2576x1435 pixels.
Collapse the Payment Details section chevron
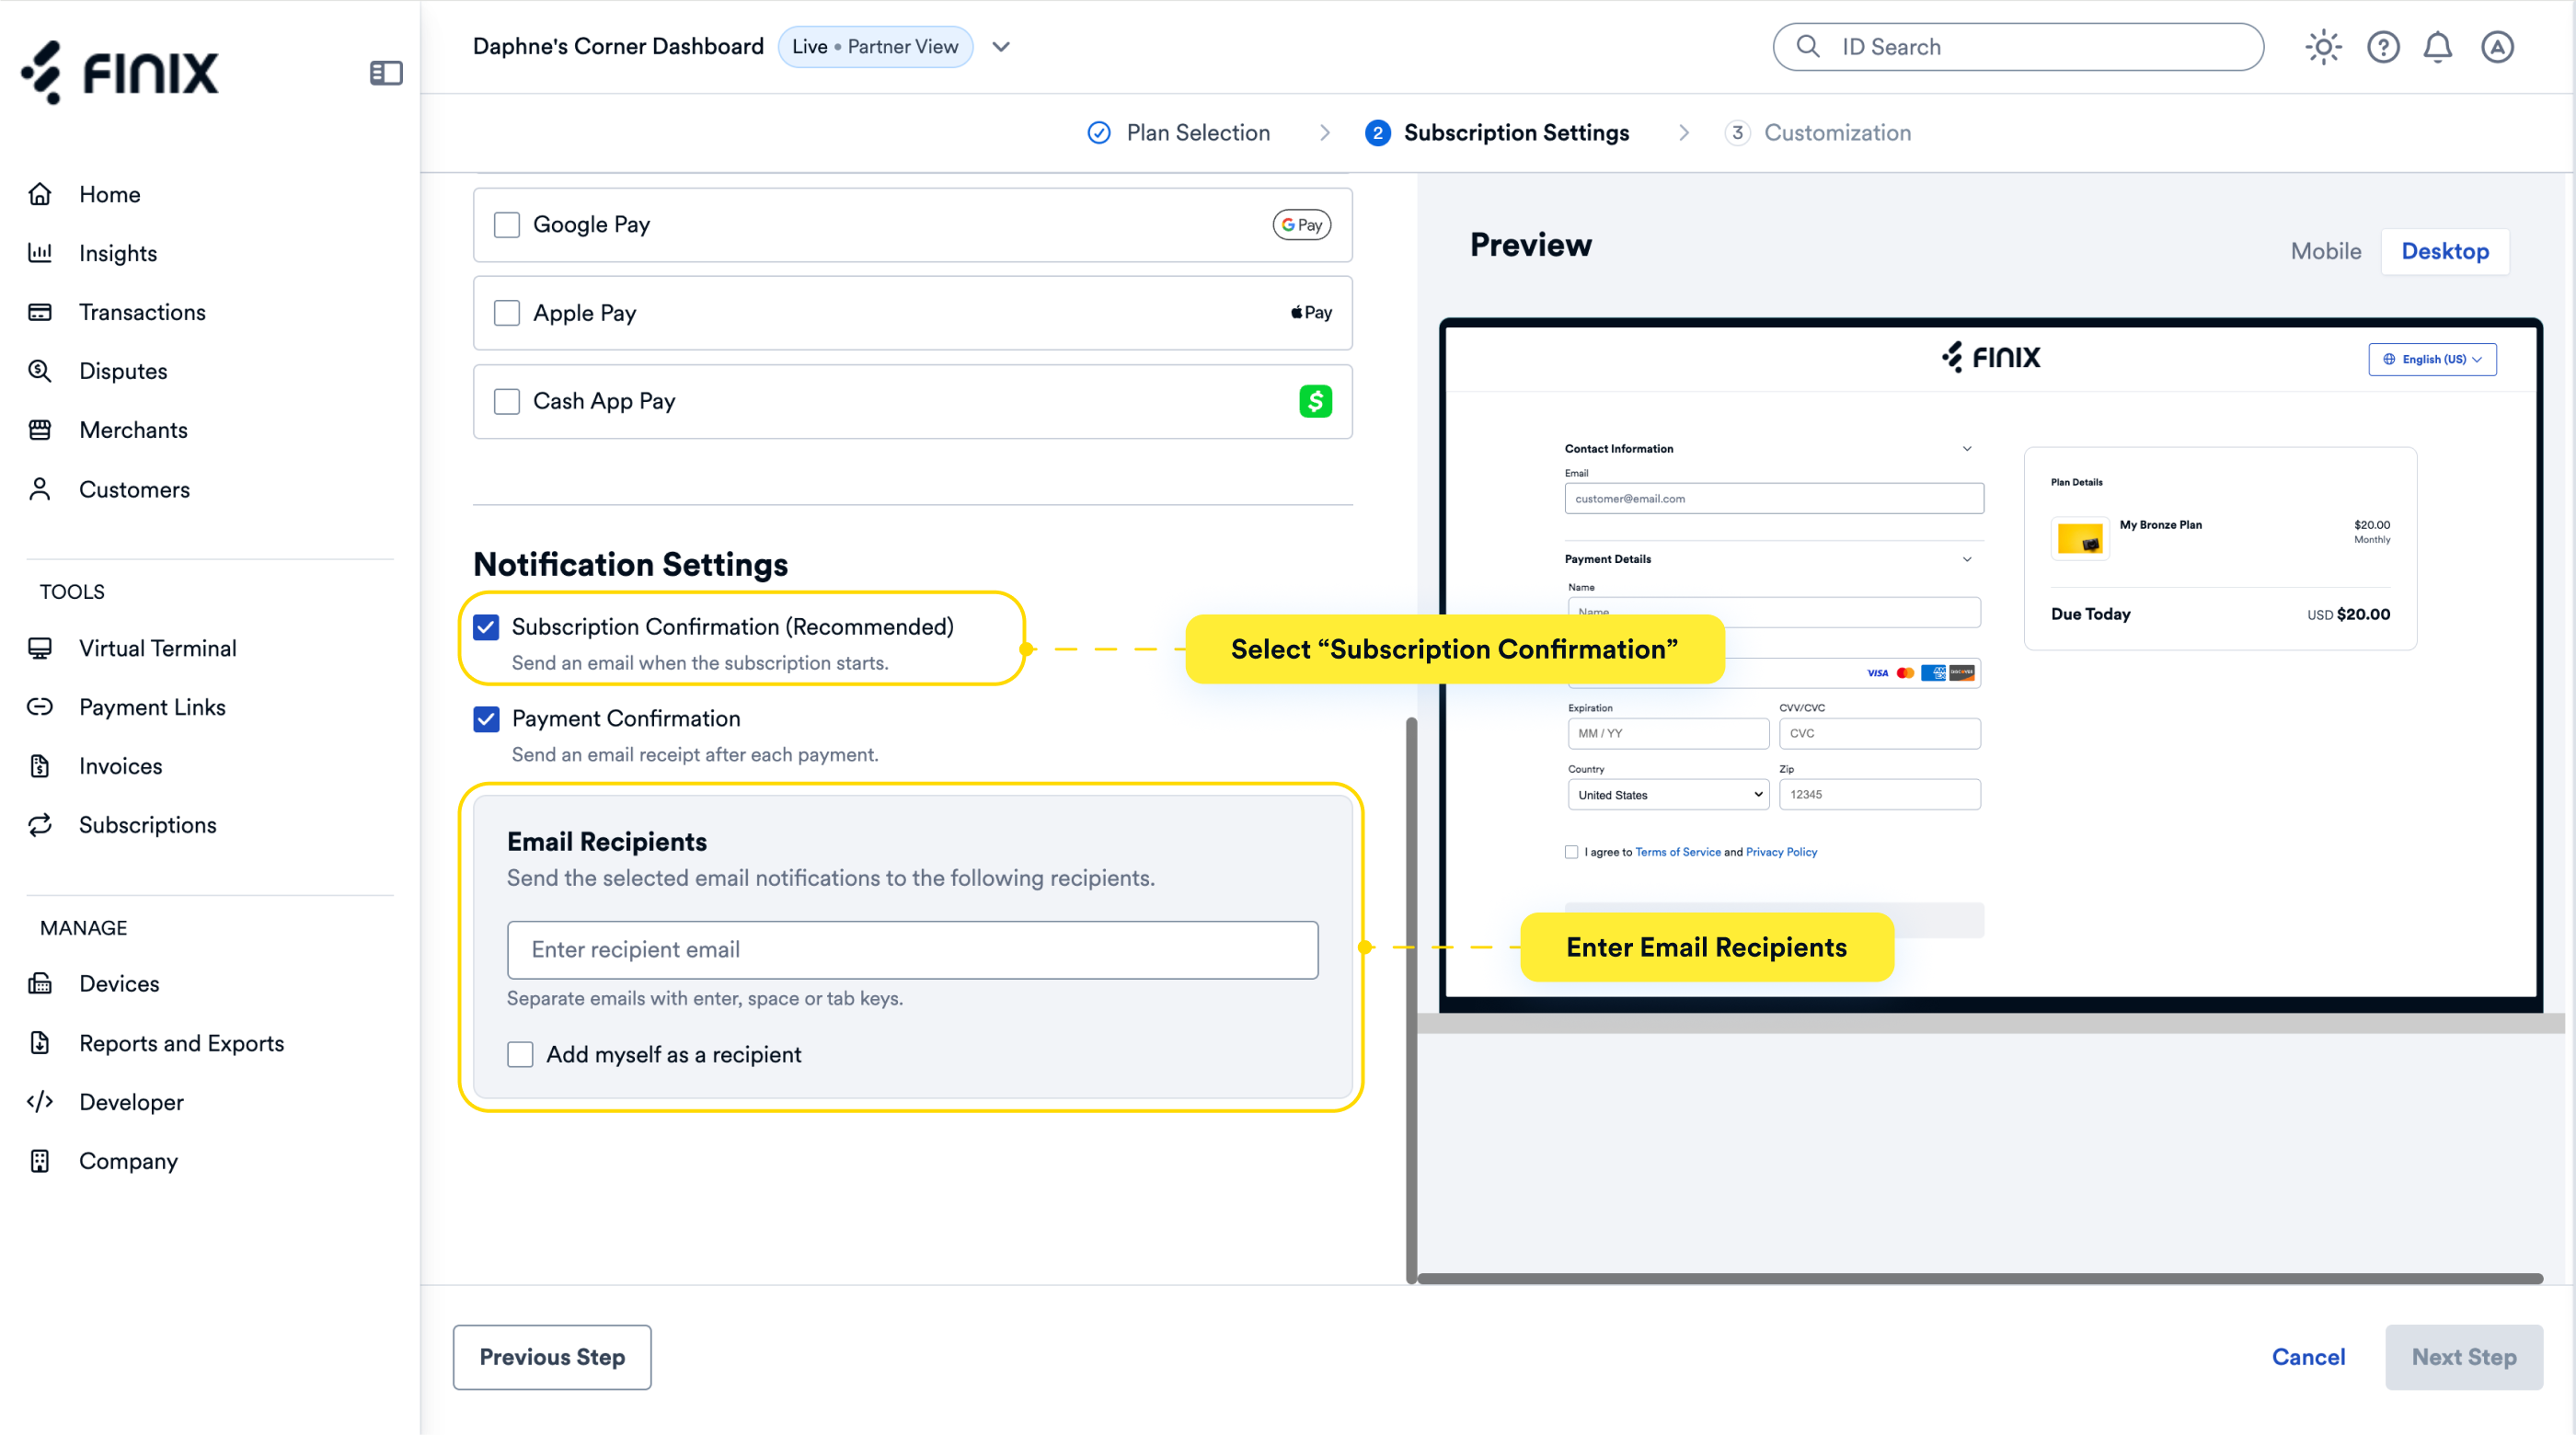point(1967,559)
